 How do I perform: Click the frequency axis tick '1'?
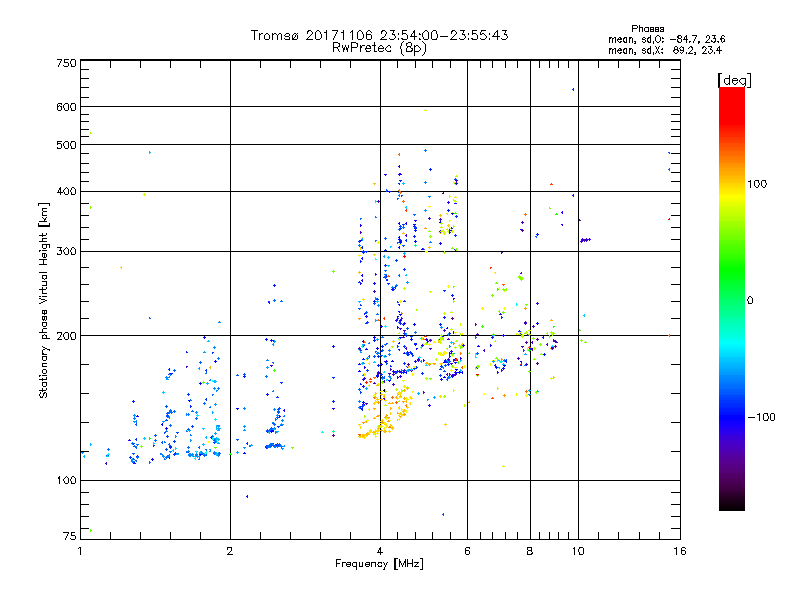pyautogui.click(x=80, y=551)
